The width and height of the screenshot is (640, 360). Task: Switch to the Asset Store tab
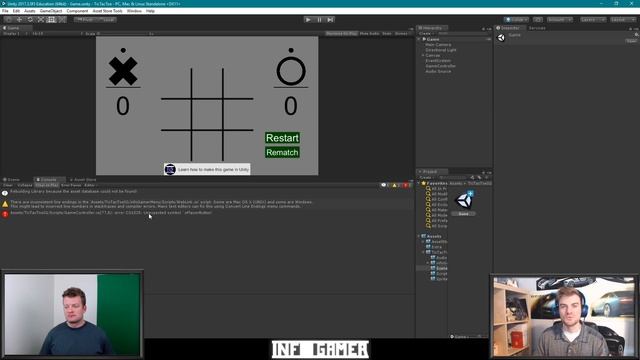83,180
